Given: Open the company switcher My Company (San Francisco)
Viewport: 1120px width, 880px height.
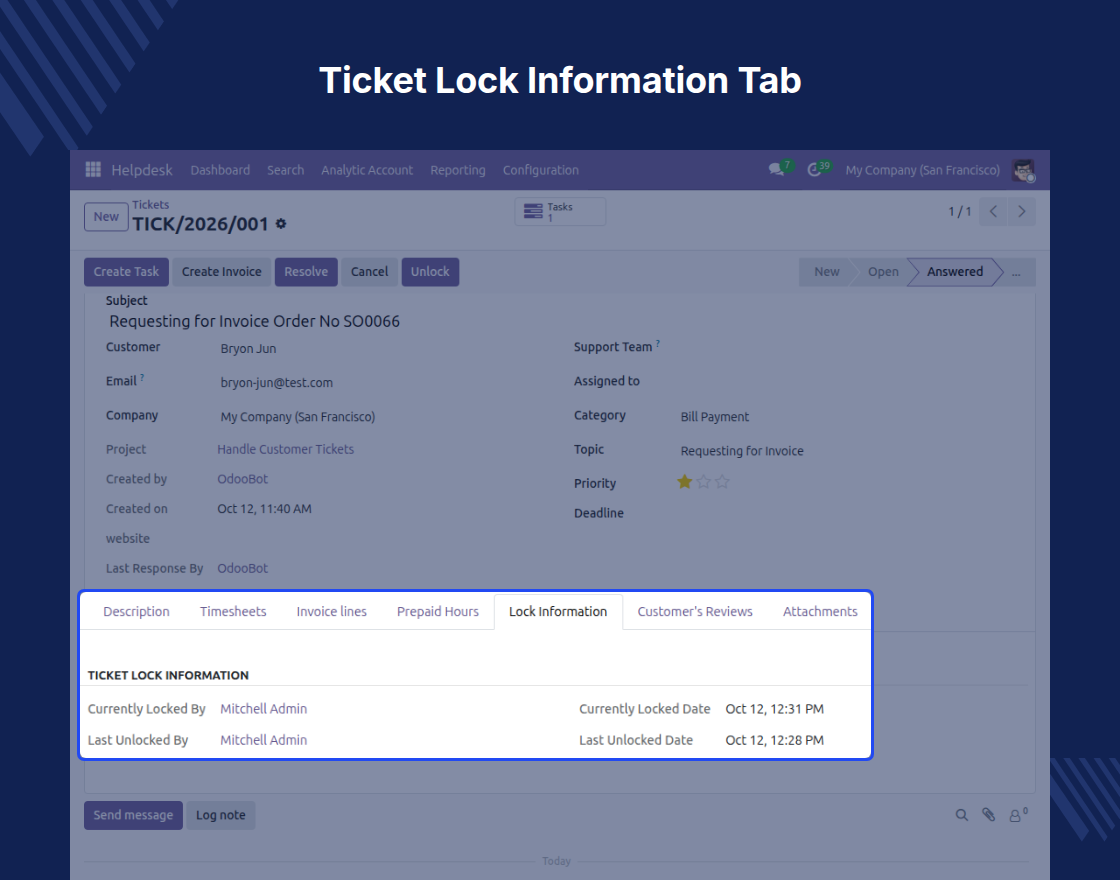Looking at the screenshot, I should tap(922, 170).
